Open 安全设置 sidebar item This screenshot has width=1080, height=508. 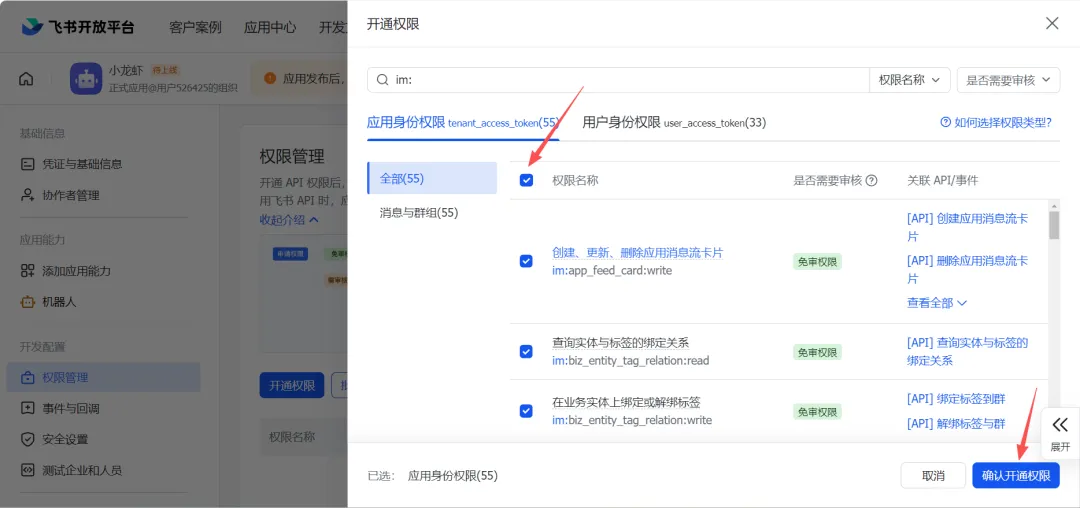(103, 439)
